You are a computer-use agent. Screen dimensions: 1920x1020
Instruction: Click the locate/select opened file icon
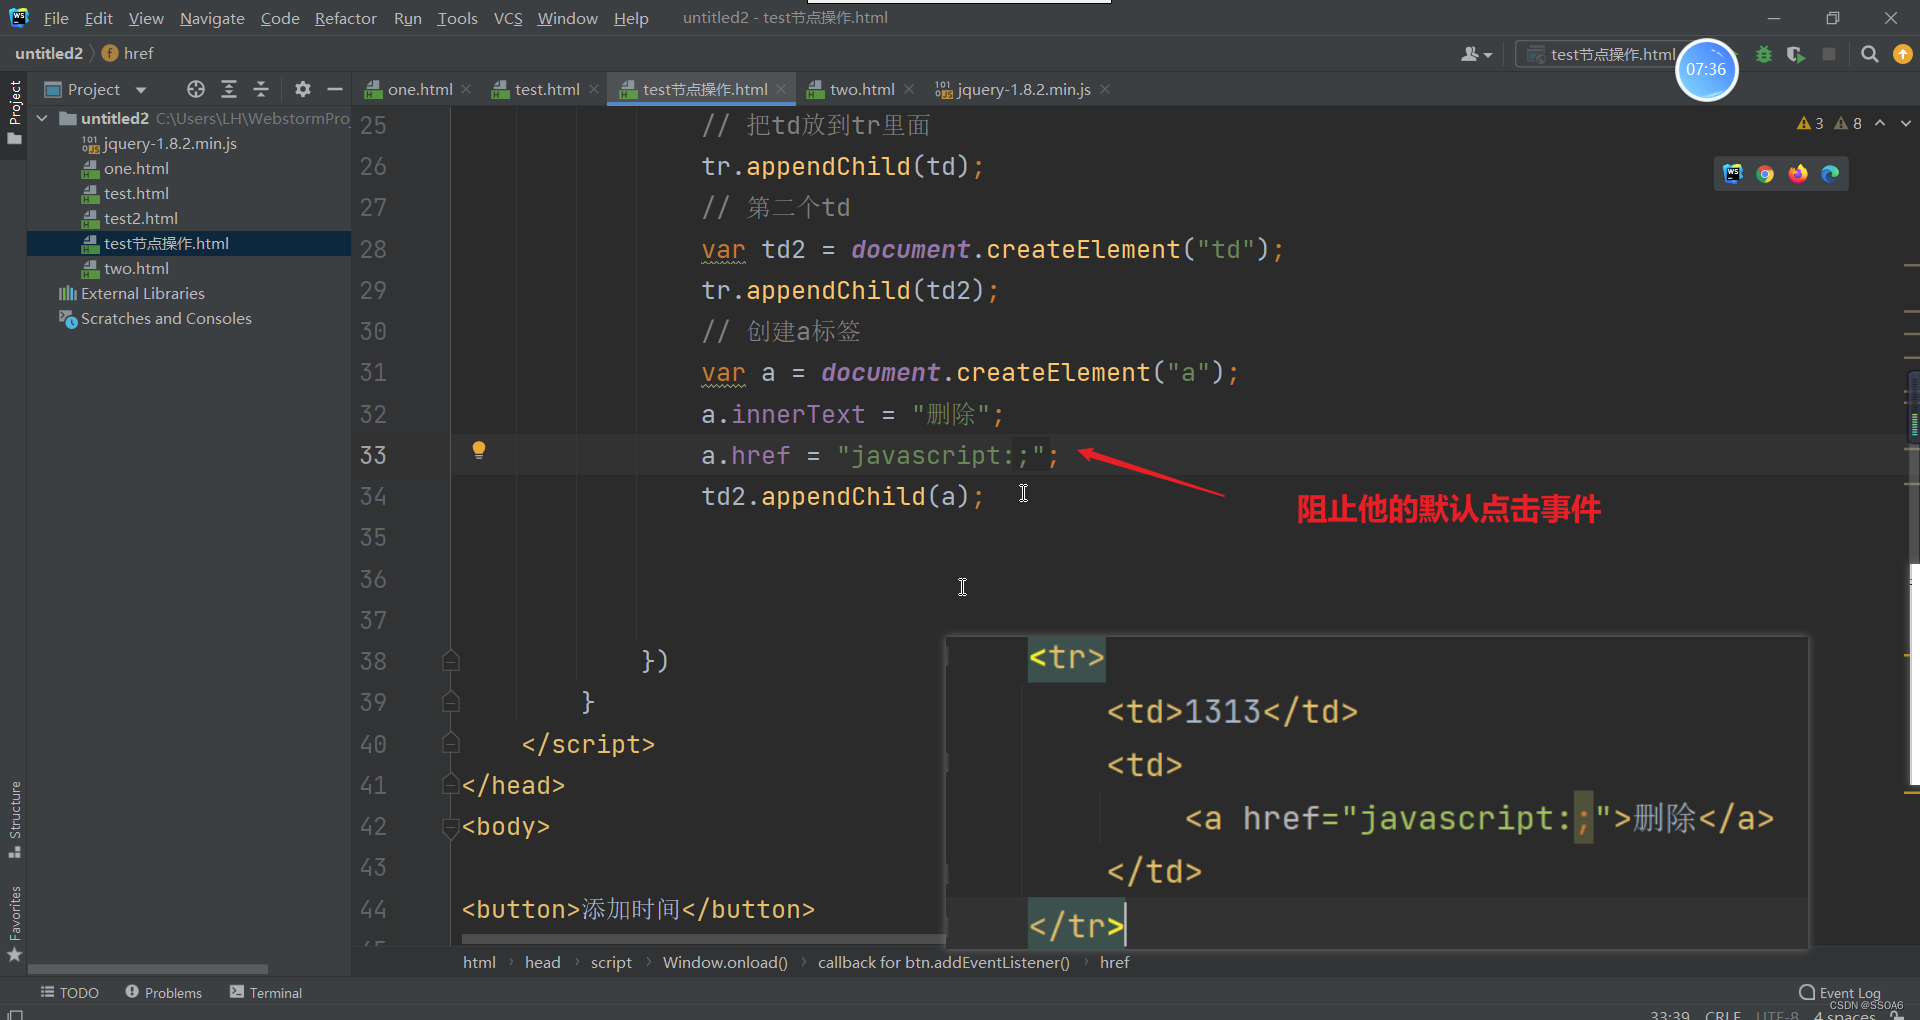(196, 89)
